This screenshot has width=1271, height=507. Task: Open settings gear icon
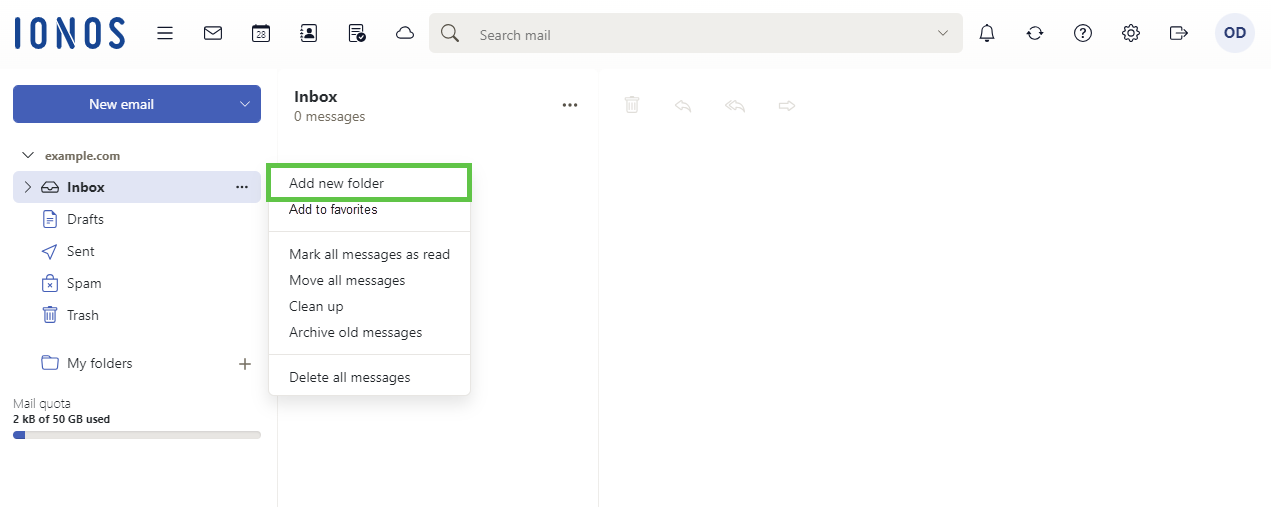click(1131, 33)
